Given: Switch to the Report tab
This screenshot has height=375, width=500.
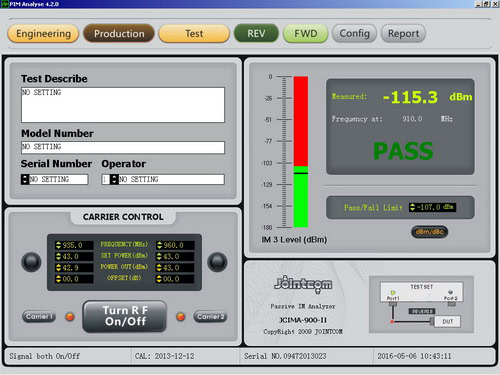Looking at the screenshot, I should (x=403, y=34).
